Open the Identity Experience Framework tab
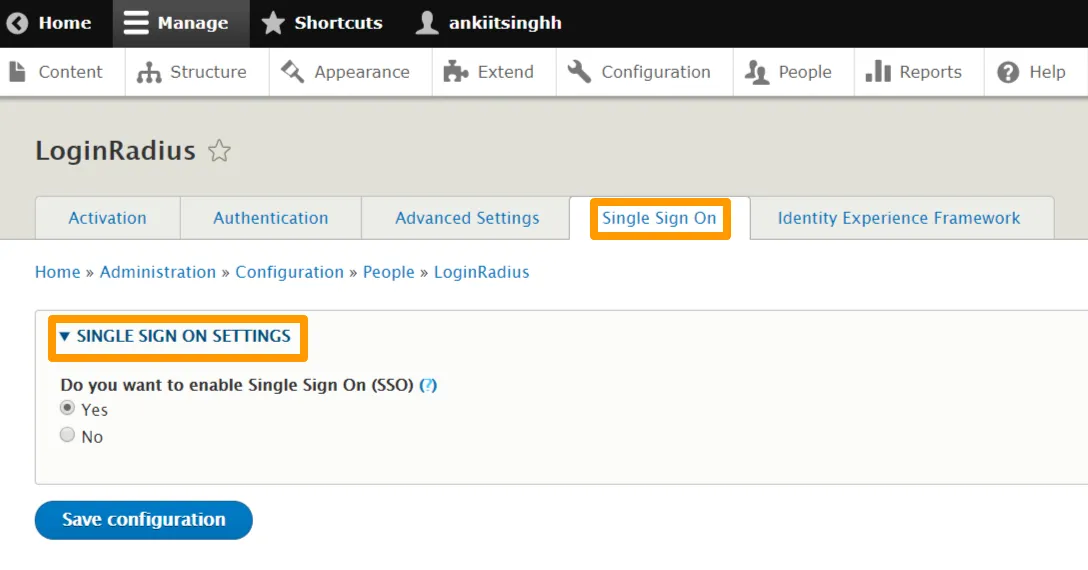This screenshot has height=570, width=1088. point(898,218)
